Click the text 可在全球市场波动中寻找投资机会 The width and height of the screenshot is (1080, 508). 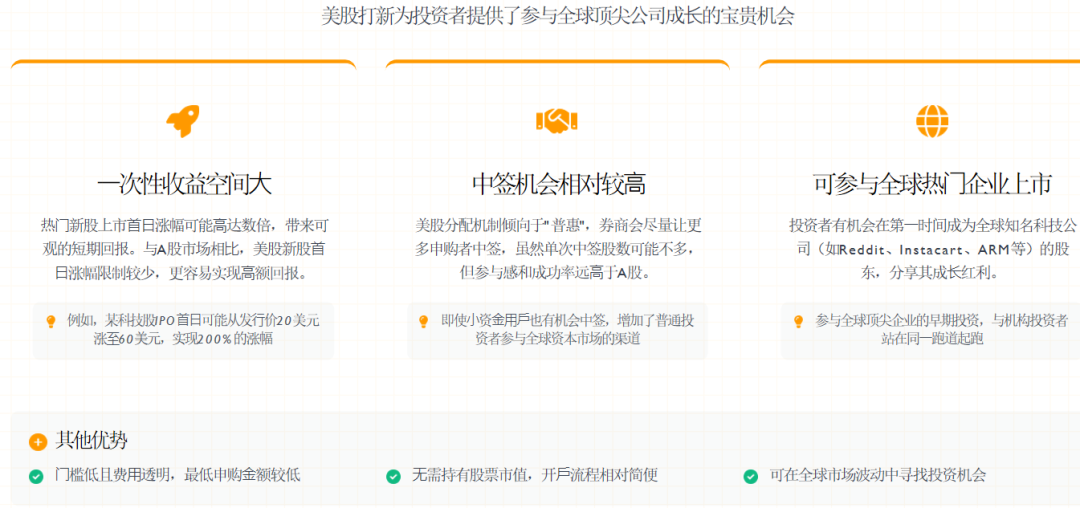[878, 476]
